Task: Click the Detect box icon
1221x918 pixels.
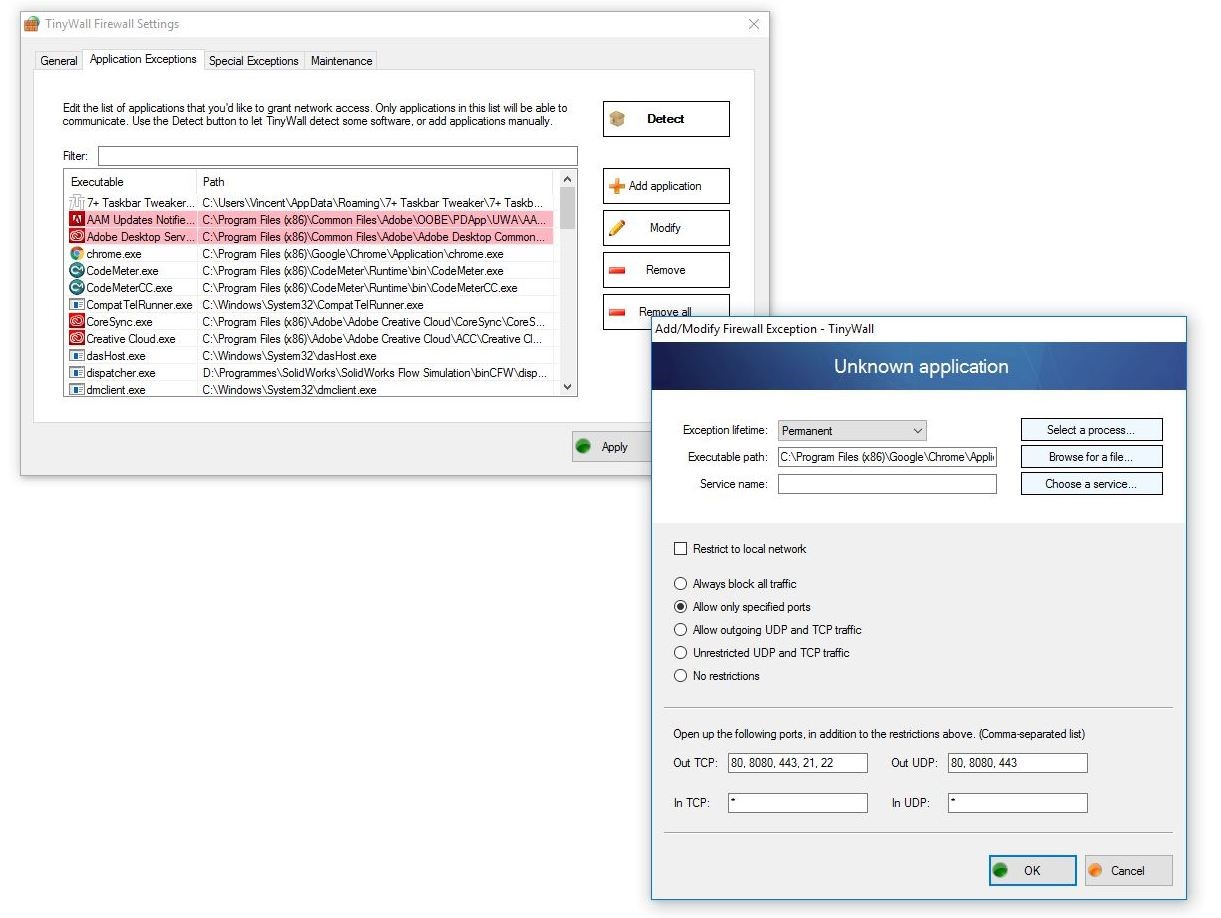Action: [618, 119]
